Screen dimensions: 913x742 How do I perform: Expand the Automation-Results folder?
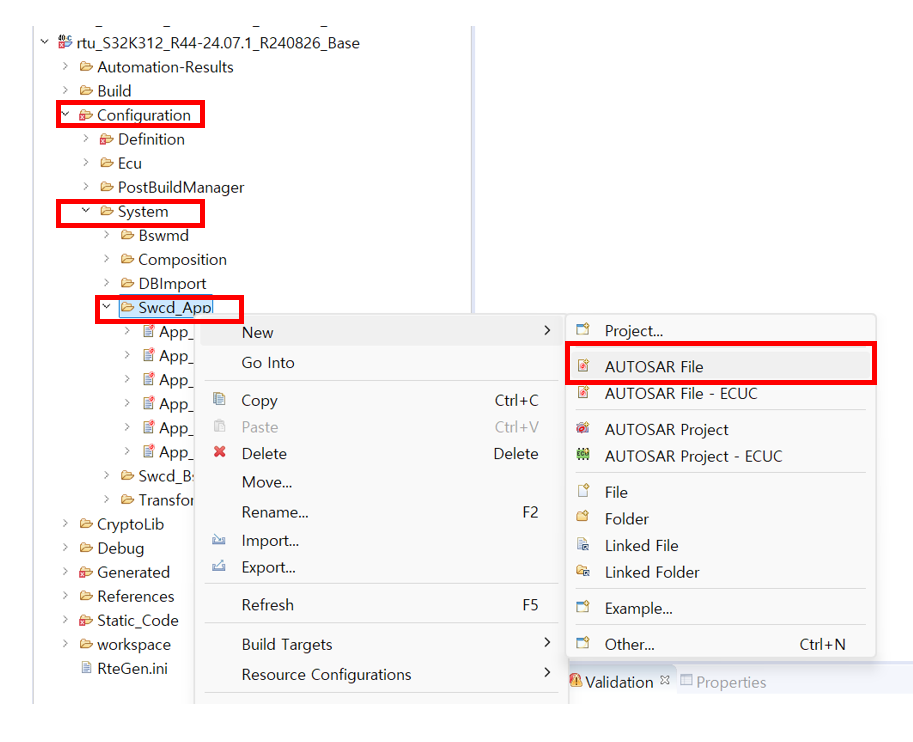click(65, 67)
